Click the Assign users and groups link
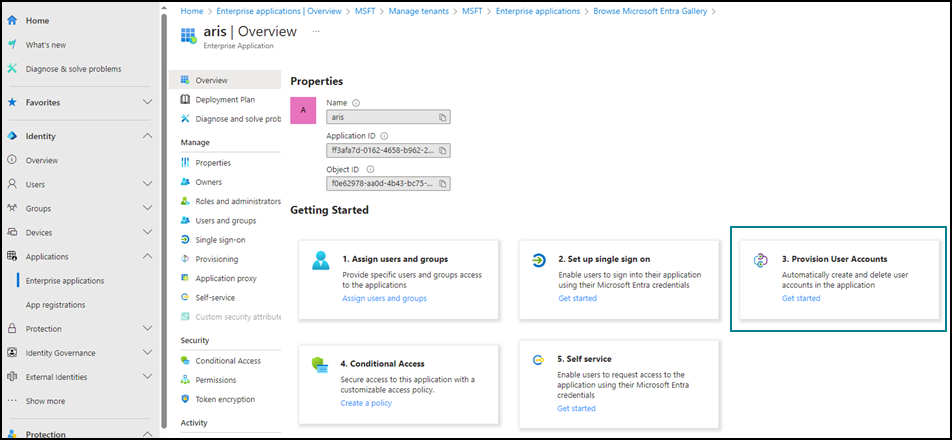This screenshot has height=440, width=952. pos(384,298)
